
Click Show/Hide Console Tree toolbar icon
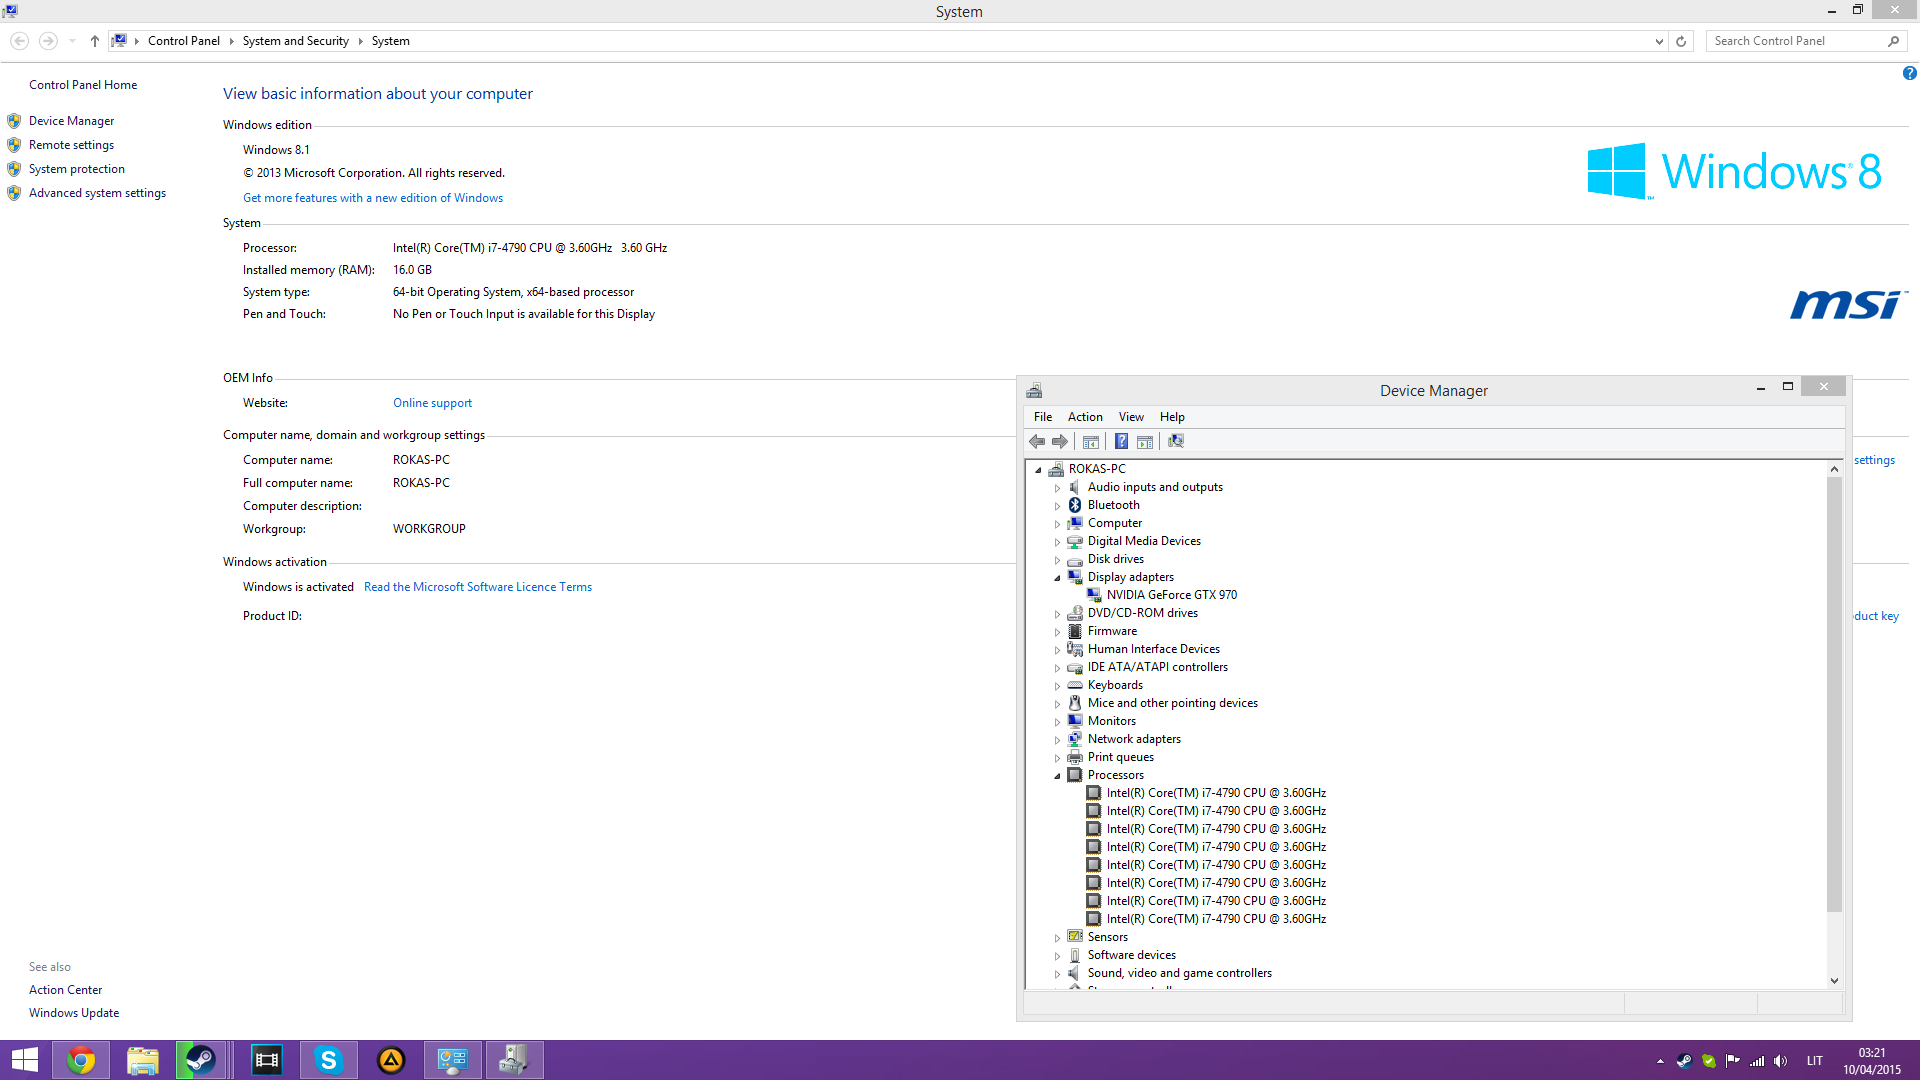[1091, 442]
